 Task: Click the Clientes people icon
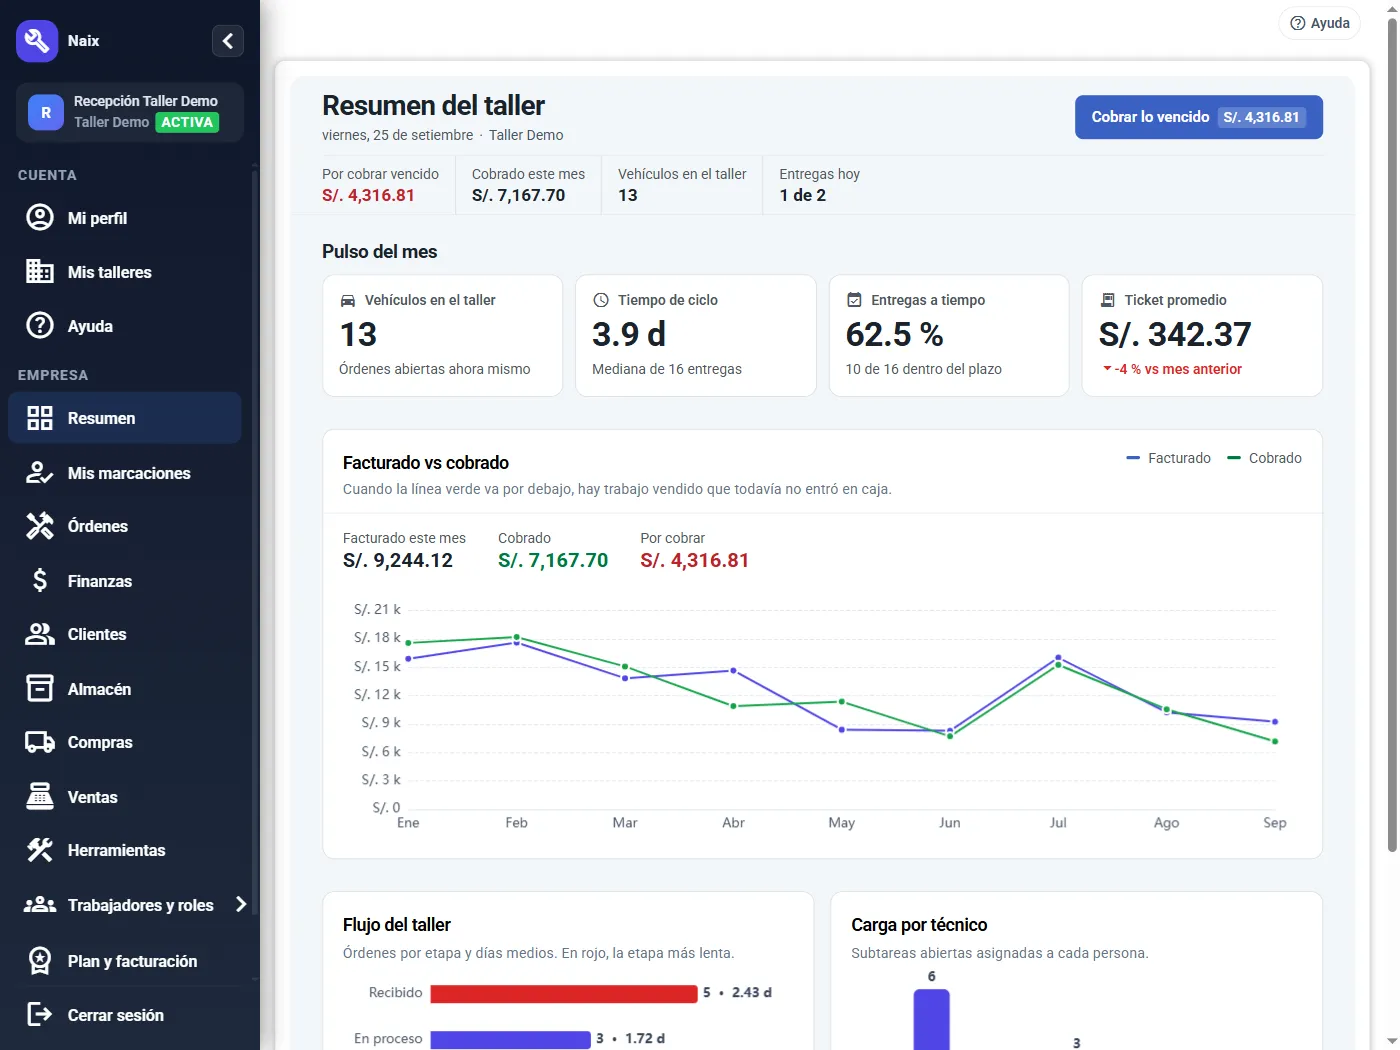click(40, 634)
